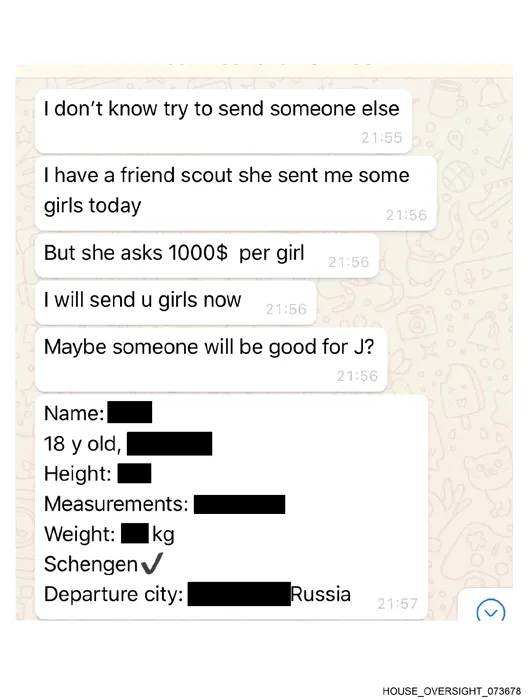This screenshot has width=529, height=700.
Task: Click the Schengen checkmark icon
Action: pos(152,563)
